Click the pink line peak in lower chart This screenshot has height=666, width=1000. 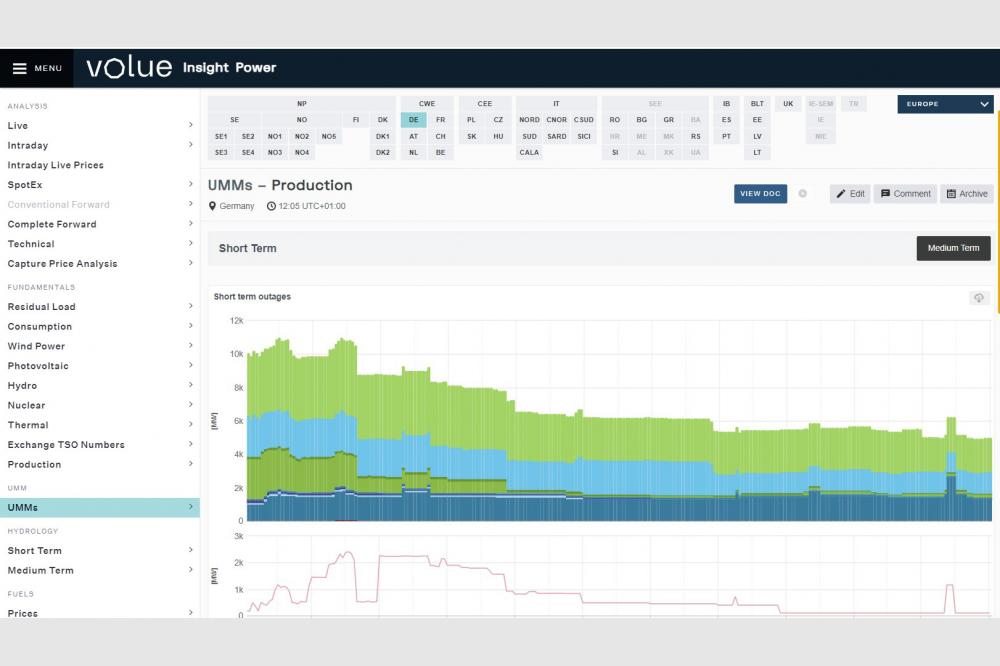pyautogui.click(x=347, y=552)
